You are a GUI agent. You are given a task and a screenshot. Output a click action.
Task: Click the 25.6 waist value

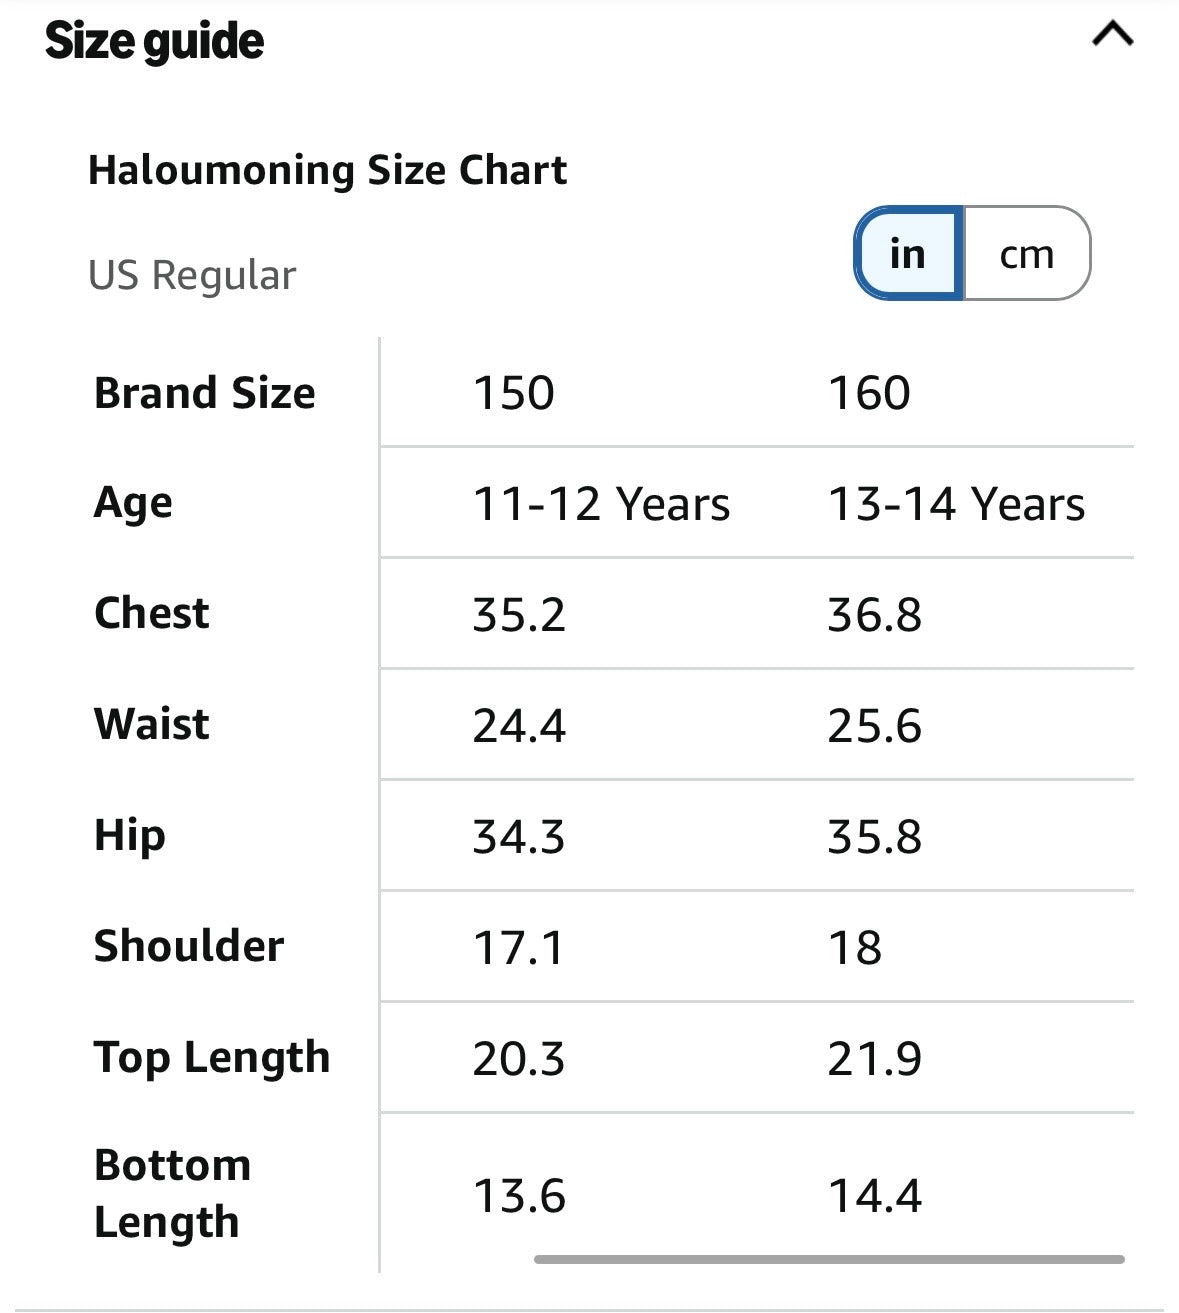874,726
